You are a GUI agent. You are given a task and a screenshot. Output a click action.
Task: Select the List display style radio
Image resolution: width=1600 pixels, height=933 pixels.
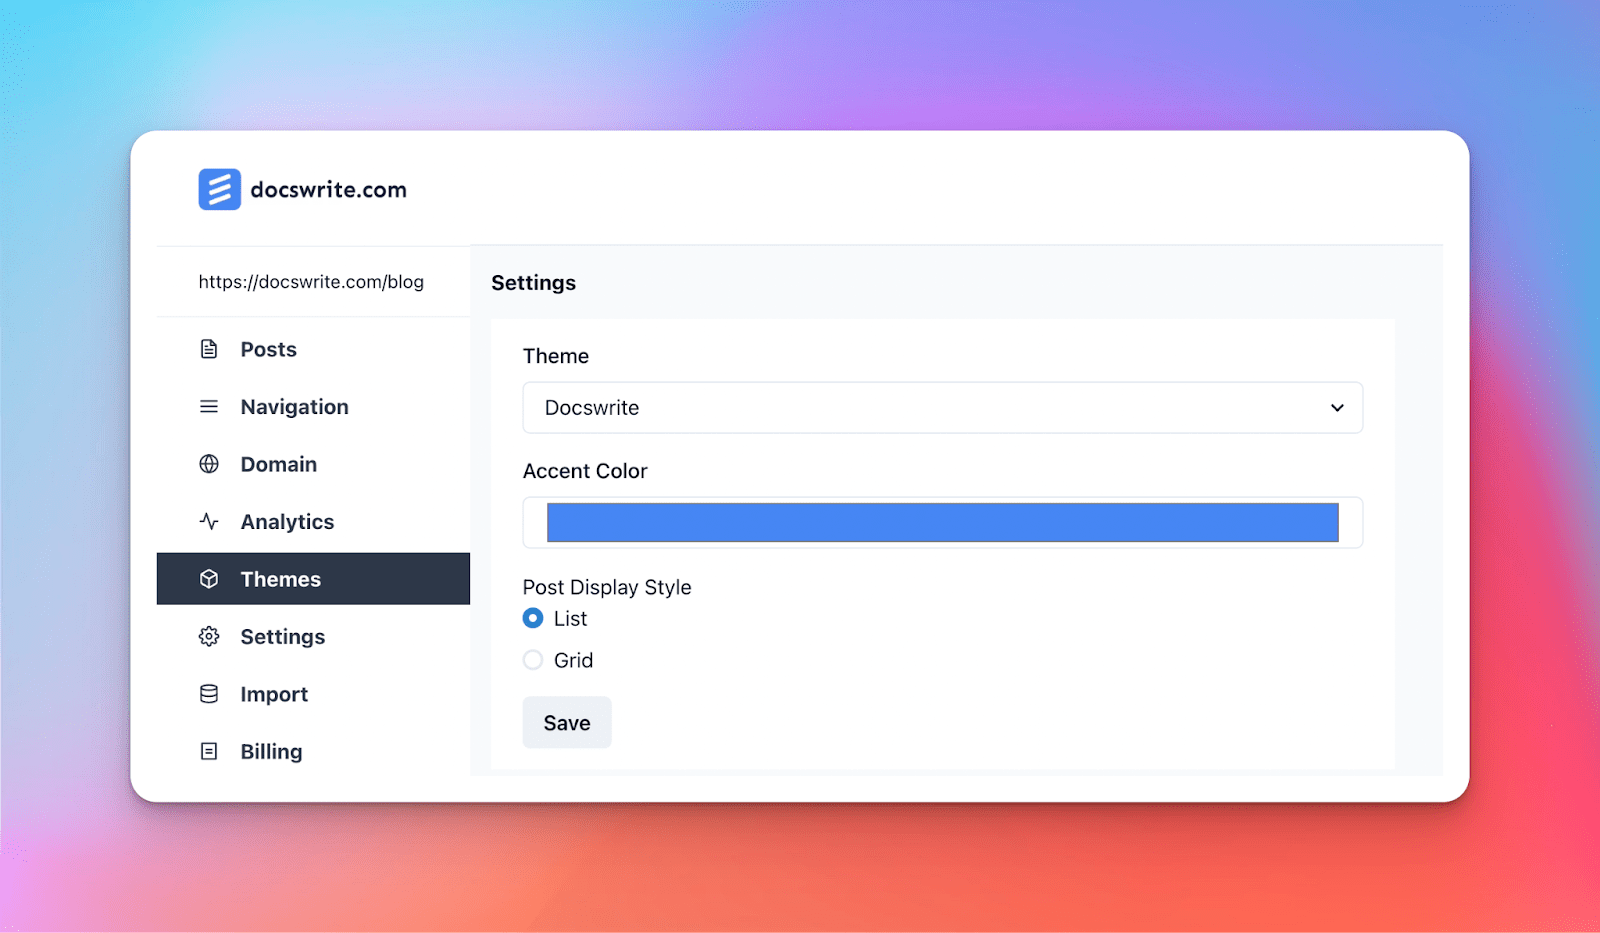[x=533, y=618]
